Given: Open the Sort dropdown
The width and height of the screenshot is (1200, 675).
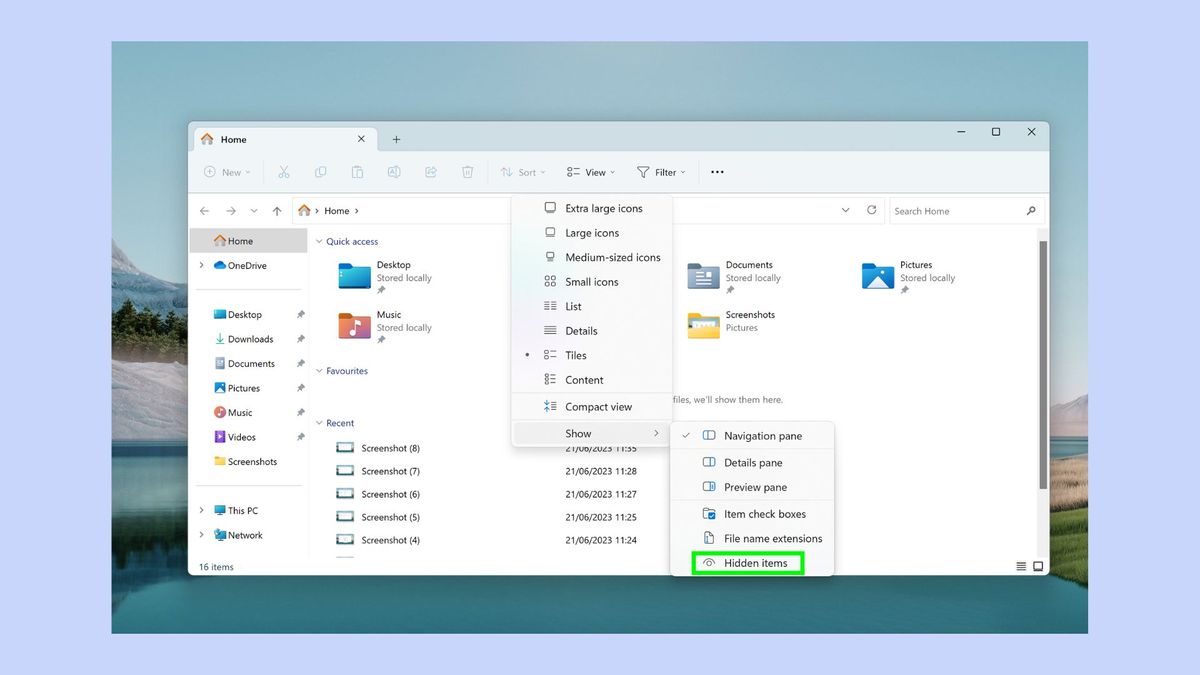Looking at the screenshot, I should pyautogui.click(x=523, y=172).
